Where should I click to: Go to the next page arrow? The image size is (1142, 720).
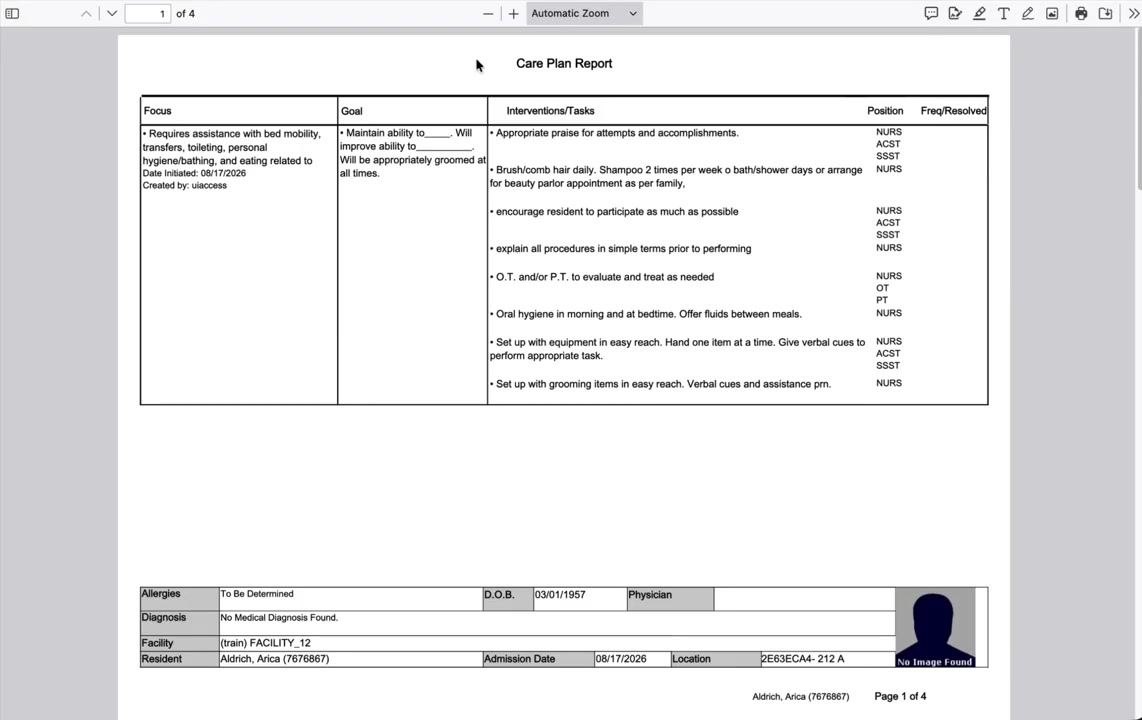[111, 13]
